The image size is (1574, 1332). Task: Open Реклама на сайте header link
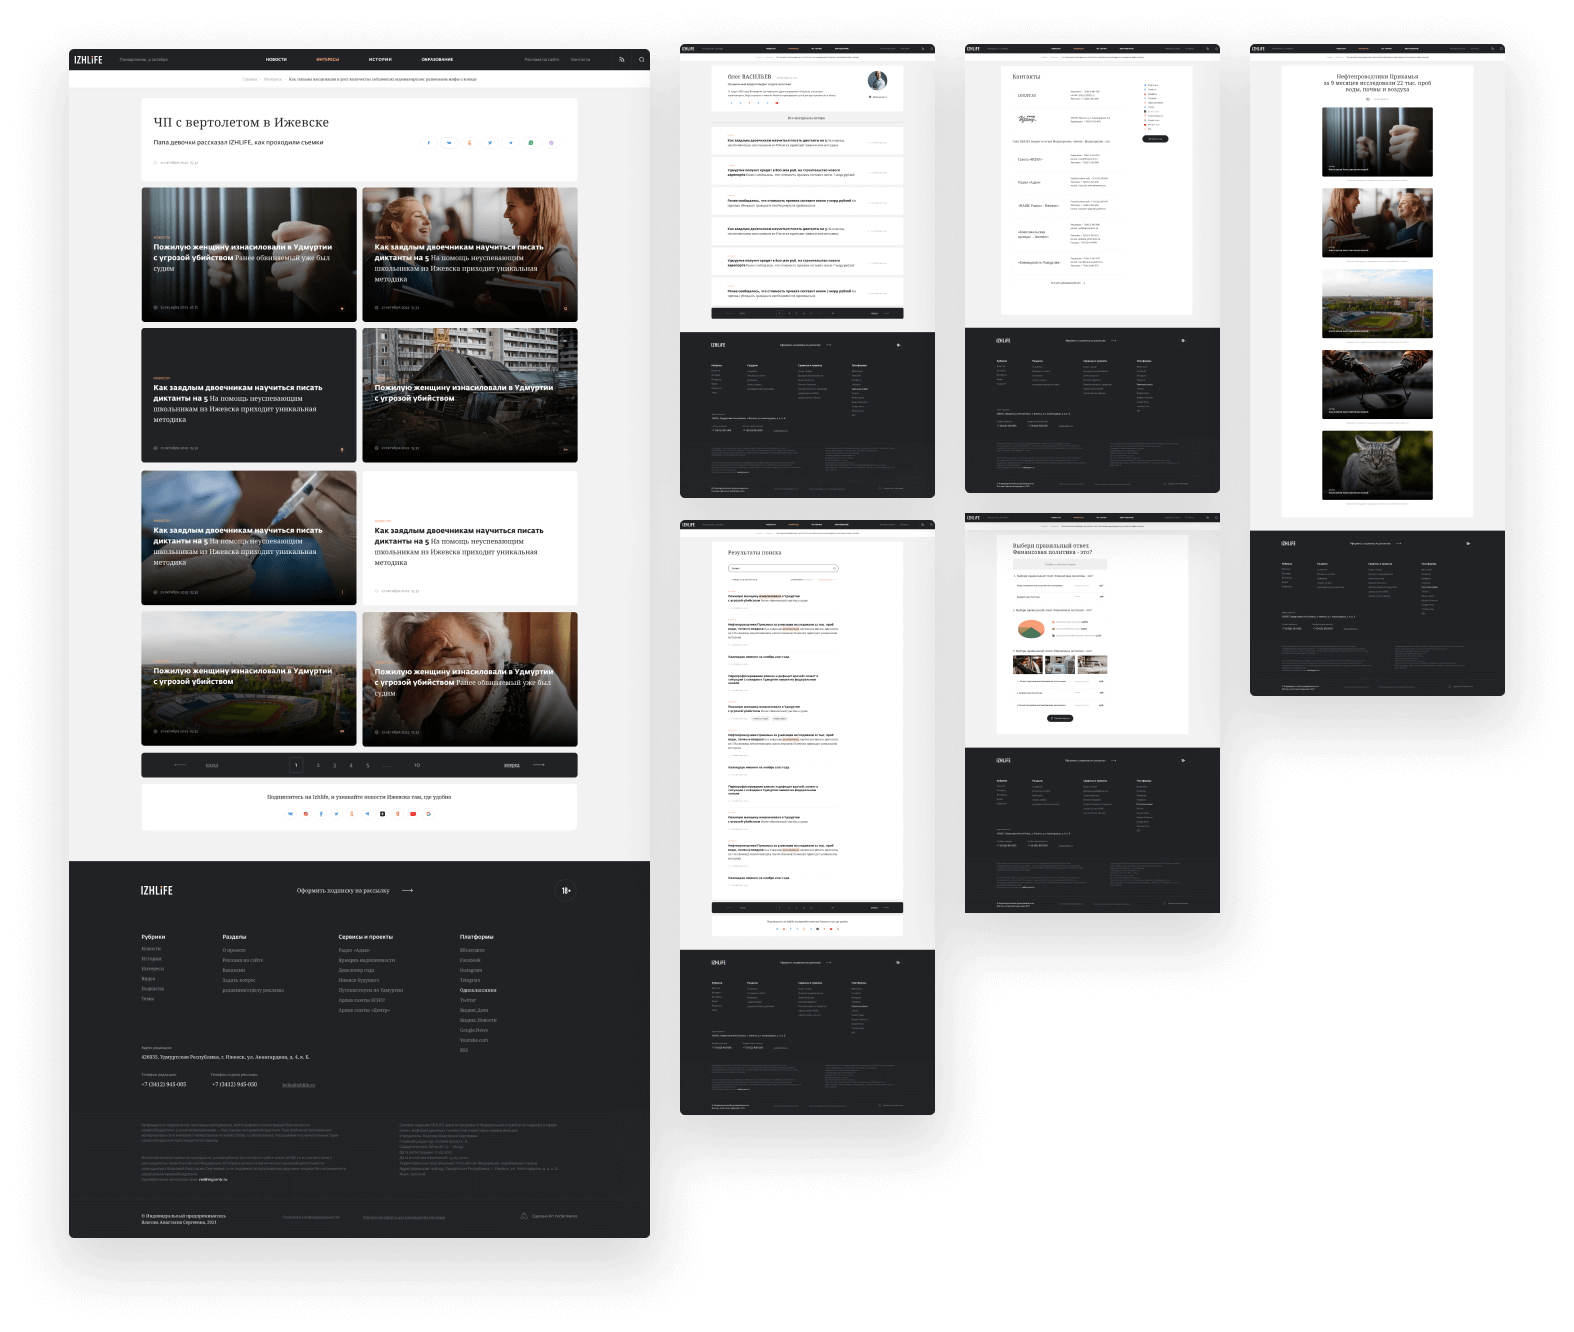point(541,60)
